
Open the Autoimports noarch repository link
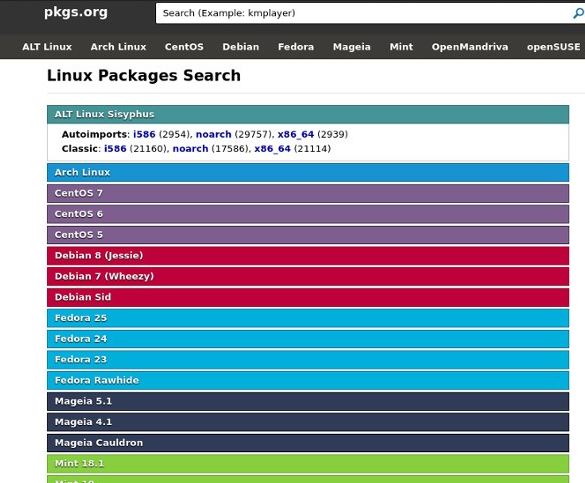[x=213, y=134]
